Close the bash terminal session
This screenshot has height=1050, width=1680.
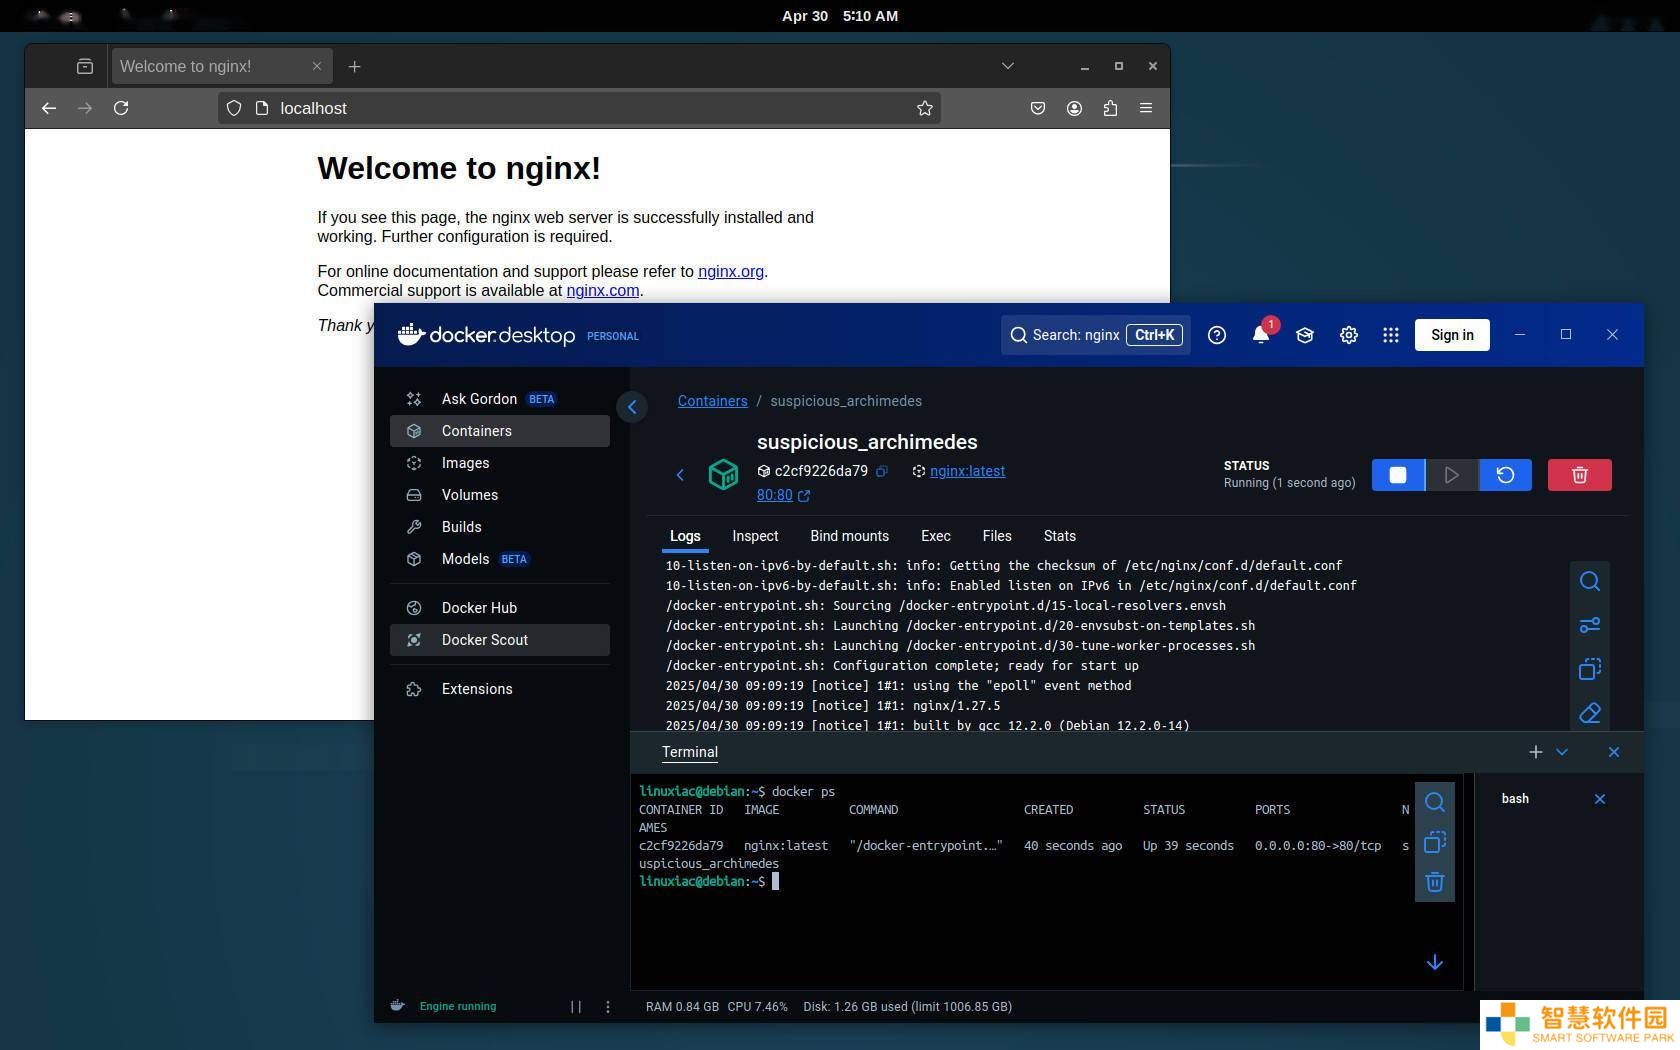pyautogui.click(x=1600, y=799)
